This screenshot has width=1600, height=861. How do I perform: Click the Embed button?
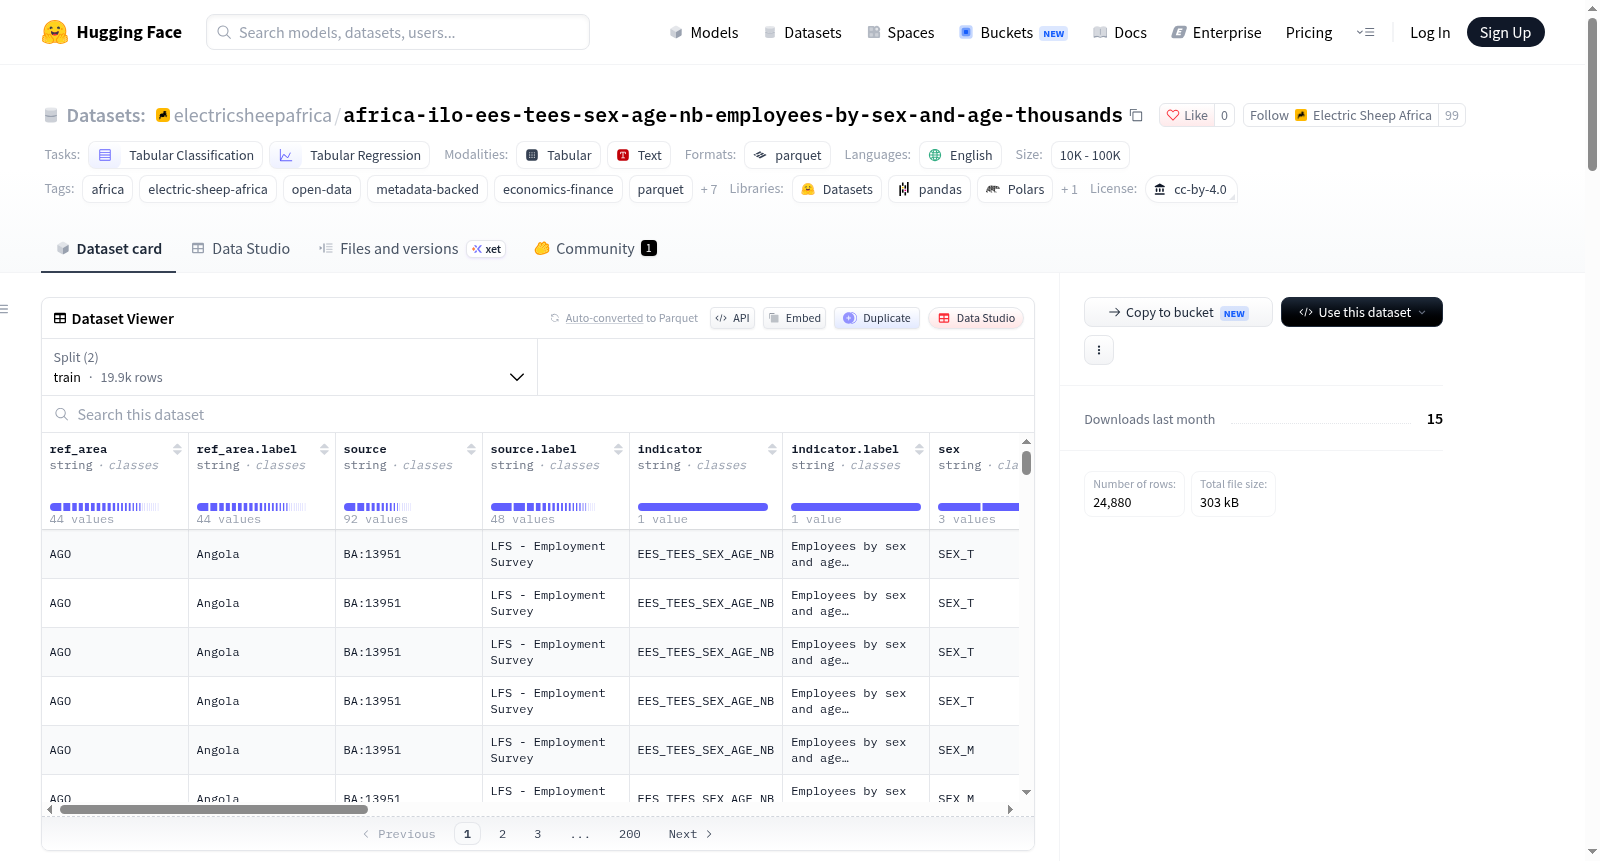click(x=794, y=318)
